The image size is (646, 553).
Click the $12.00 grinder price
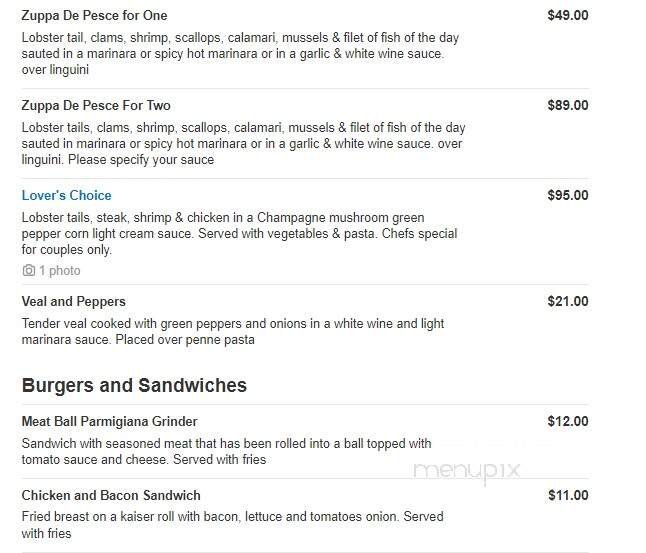pos(567,421)
